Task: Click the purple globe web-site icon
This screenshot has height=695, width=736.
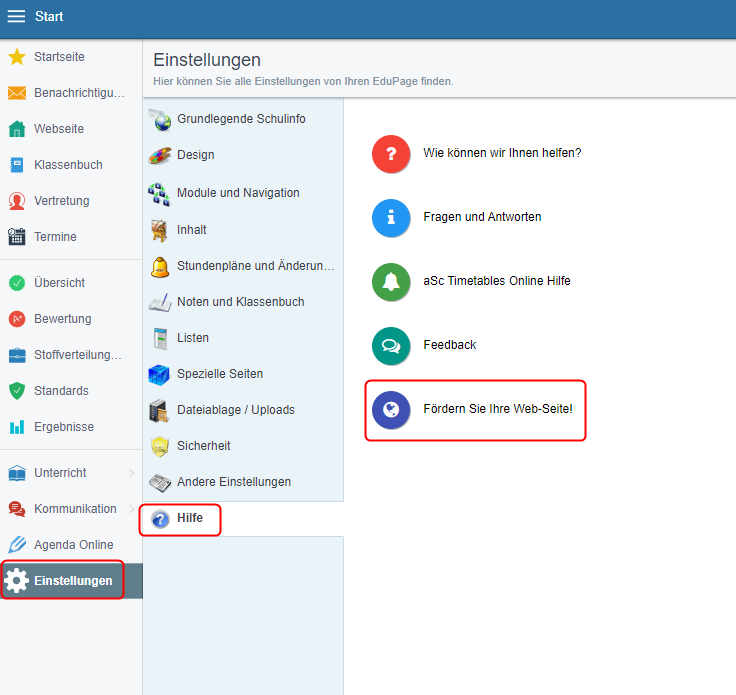Action: 391,410
